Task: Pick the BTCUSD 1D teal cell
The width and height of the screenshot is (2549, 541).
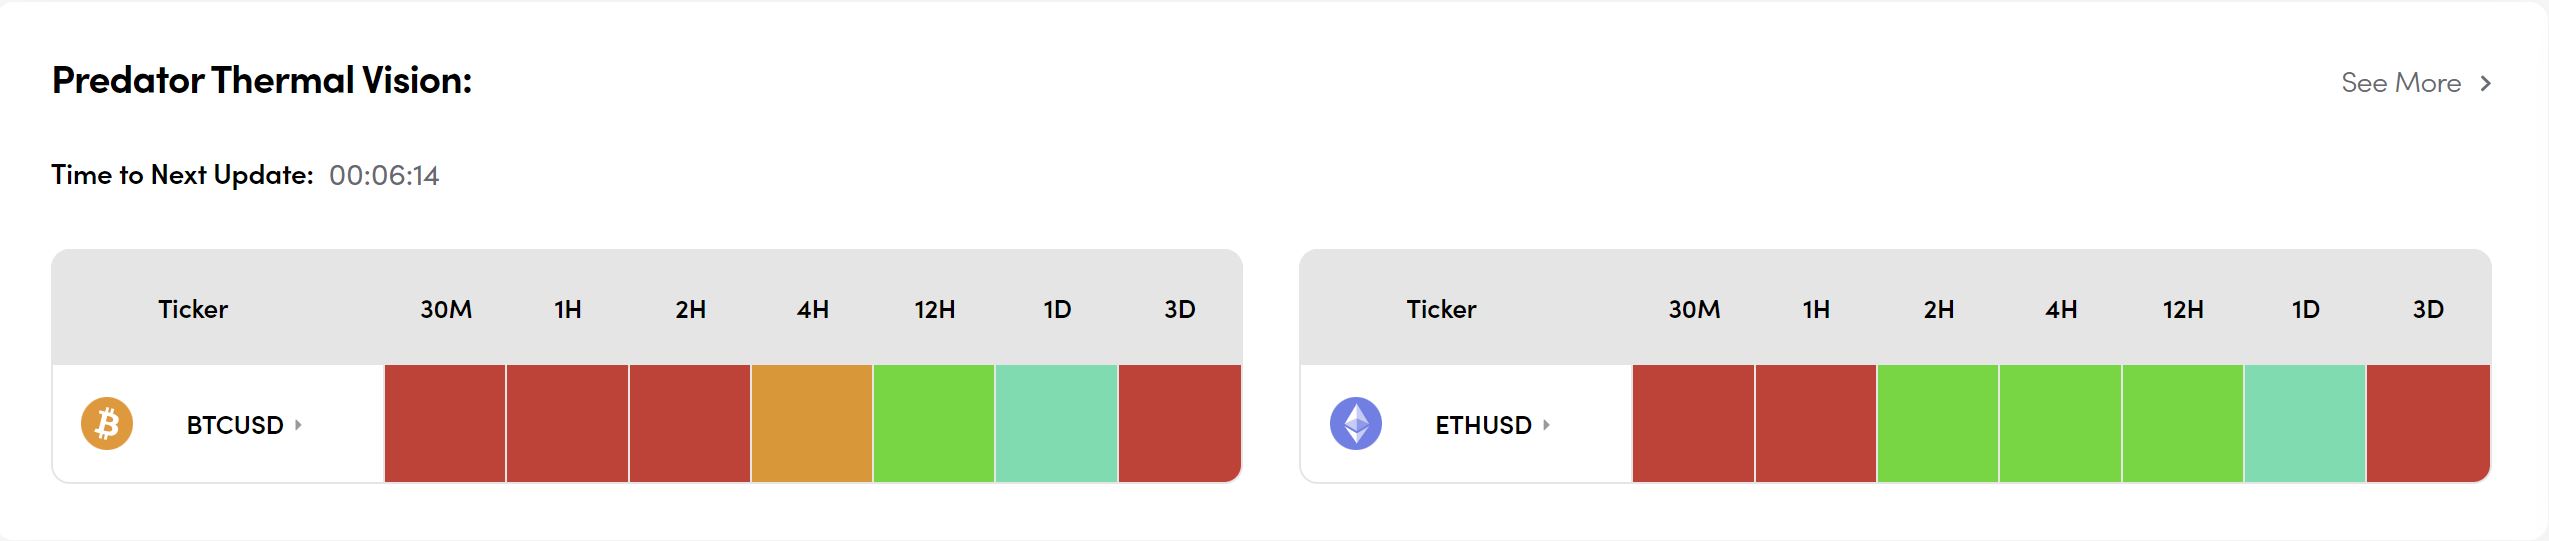Action: [1056, 423]
